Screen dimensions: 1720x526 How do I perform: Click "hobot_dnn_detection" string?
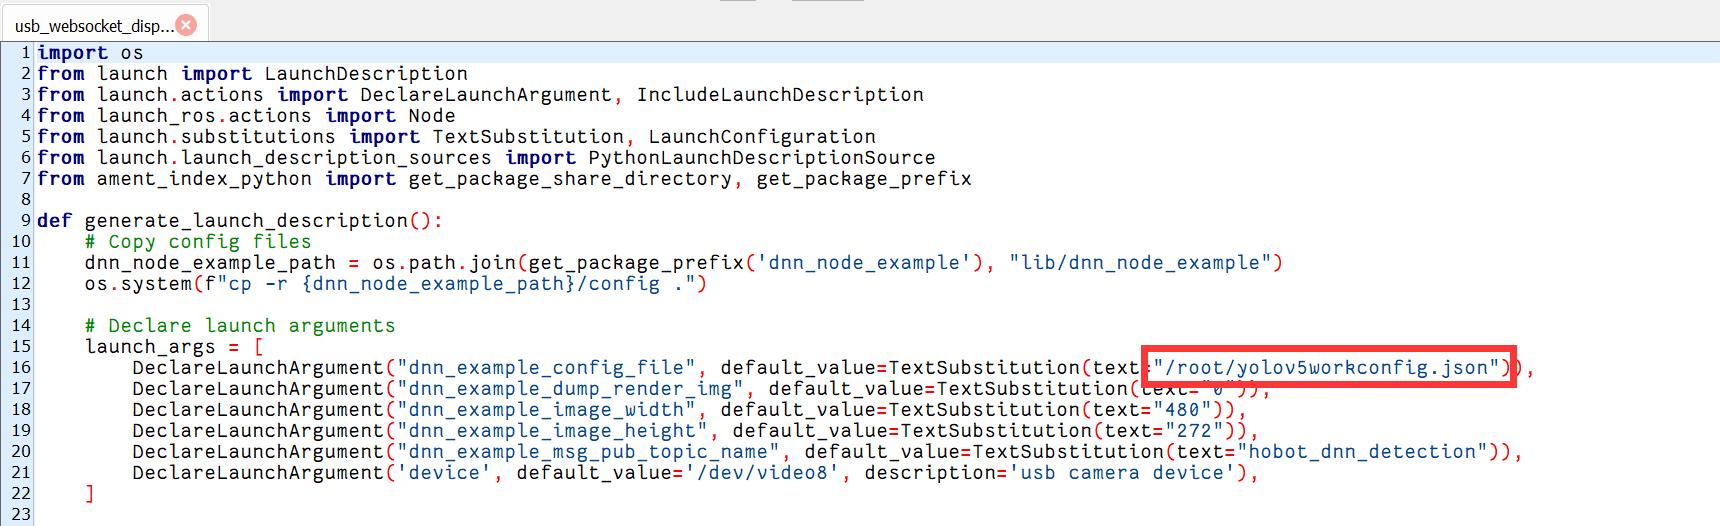pos(1362,452)
